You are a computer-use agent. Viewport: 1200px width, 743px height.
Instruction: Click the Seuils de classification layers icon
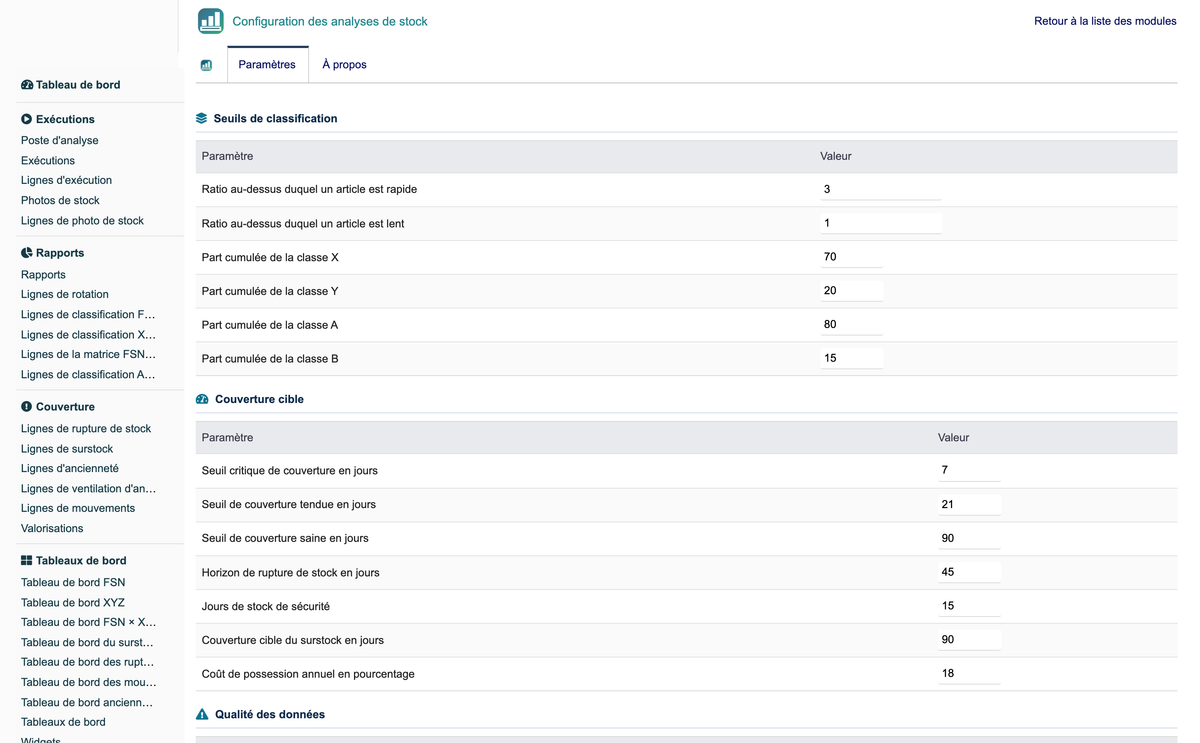[x=202, y=118]
